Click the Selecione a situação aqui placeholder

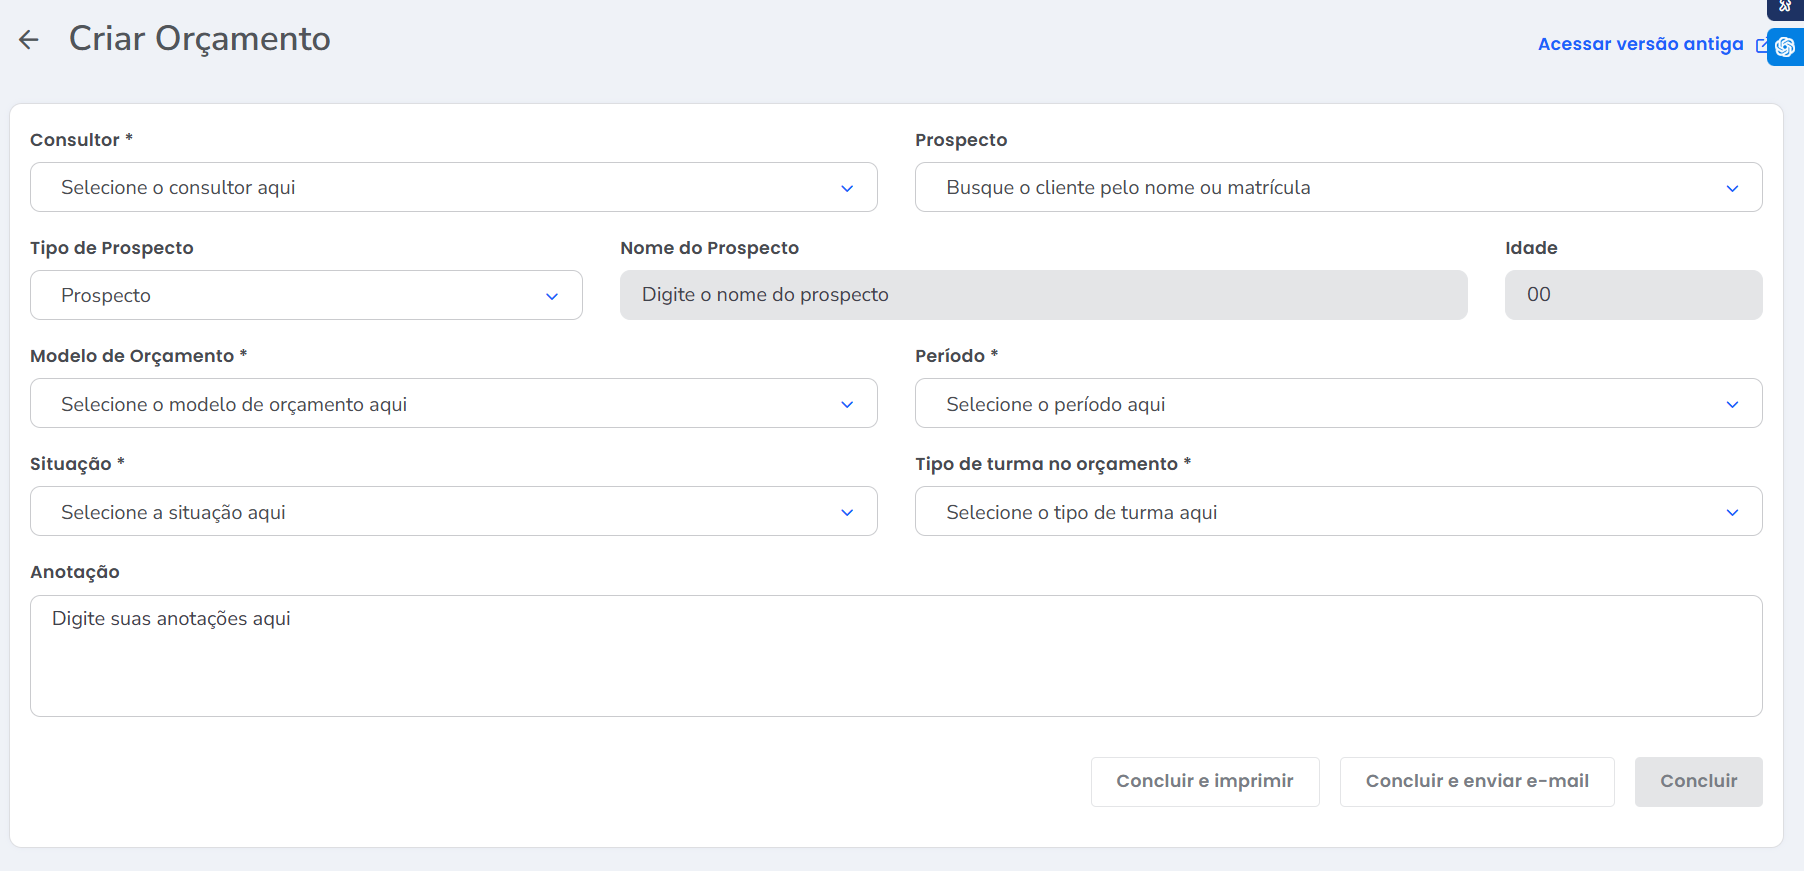point(173,512)
